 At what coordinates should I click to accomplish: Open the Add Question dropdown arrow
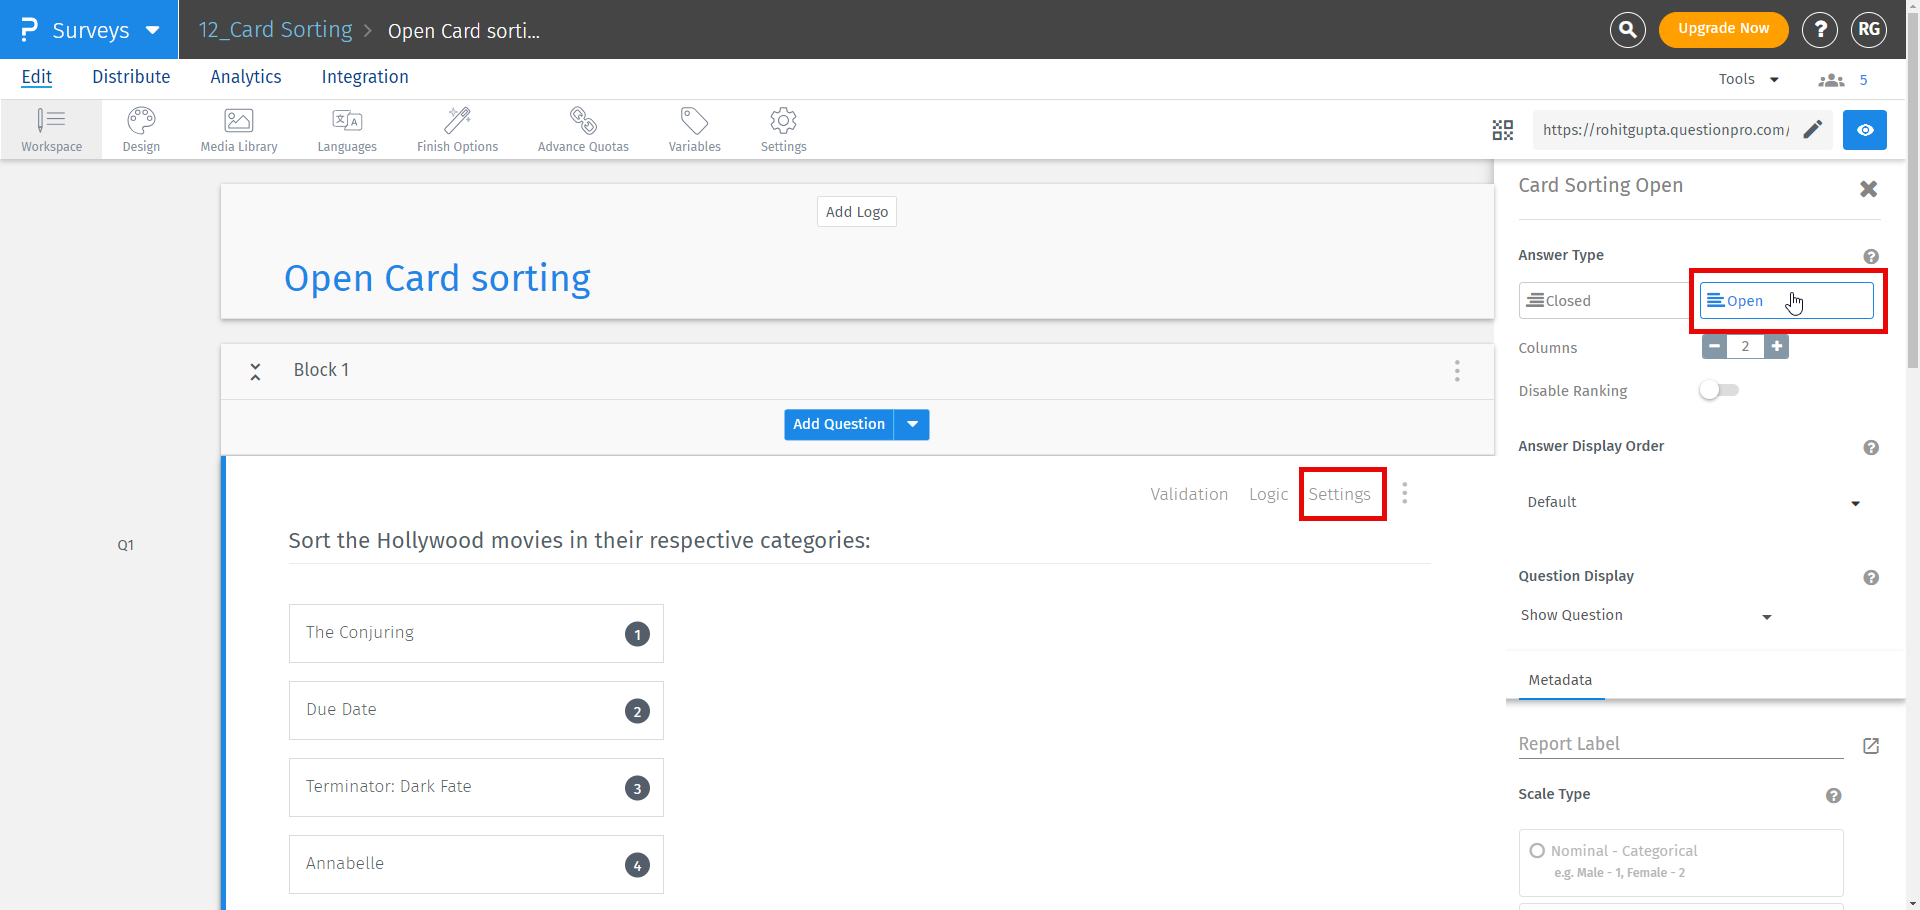(912, 424)
